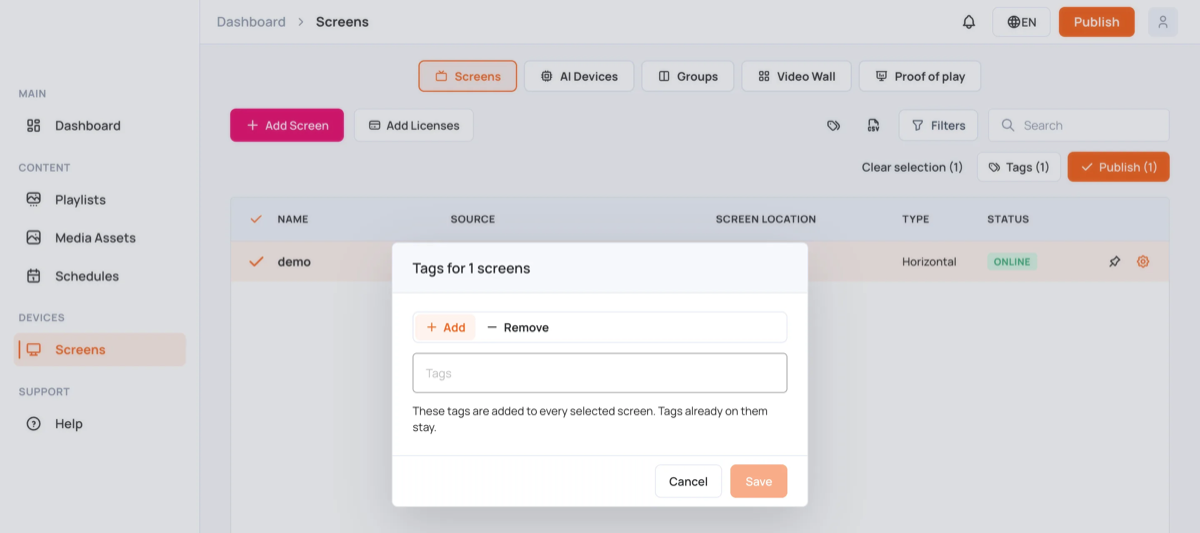The image size is (1200, 533).
Task: Click the Add Screen button
Action: pos(287,125)
